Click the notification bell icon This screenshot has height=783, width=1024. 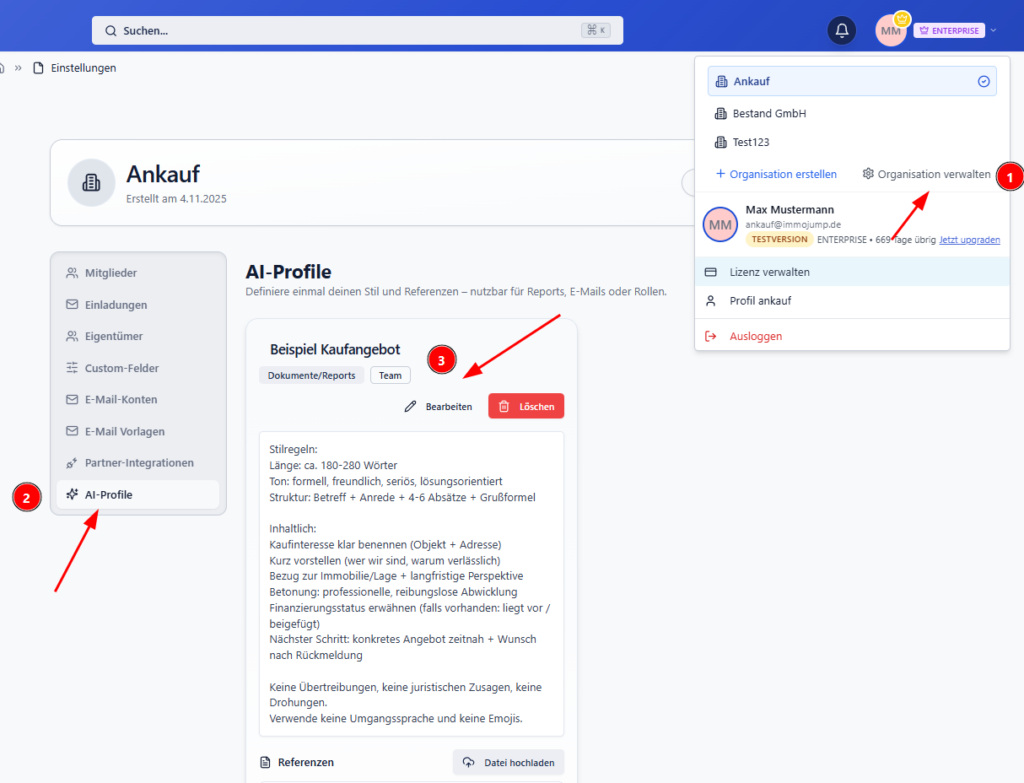click(841, 29)
